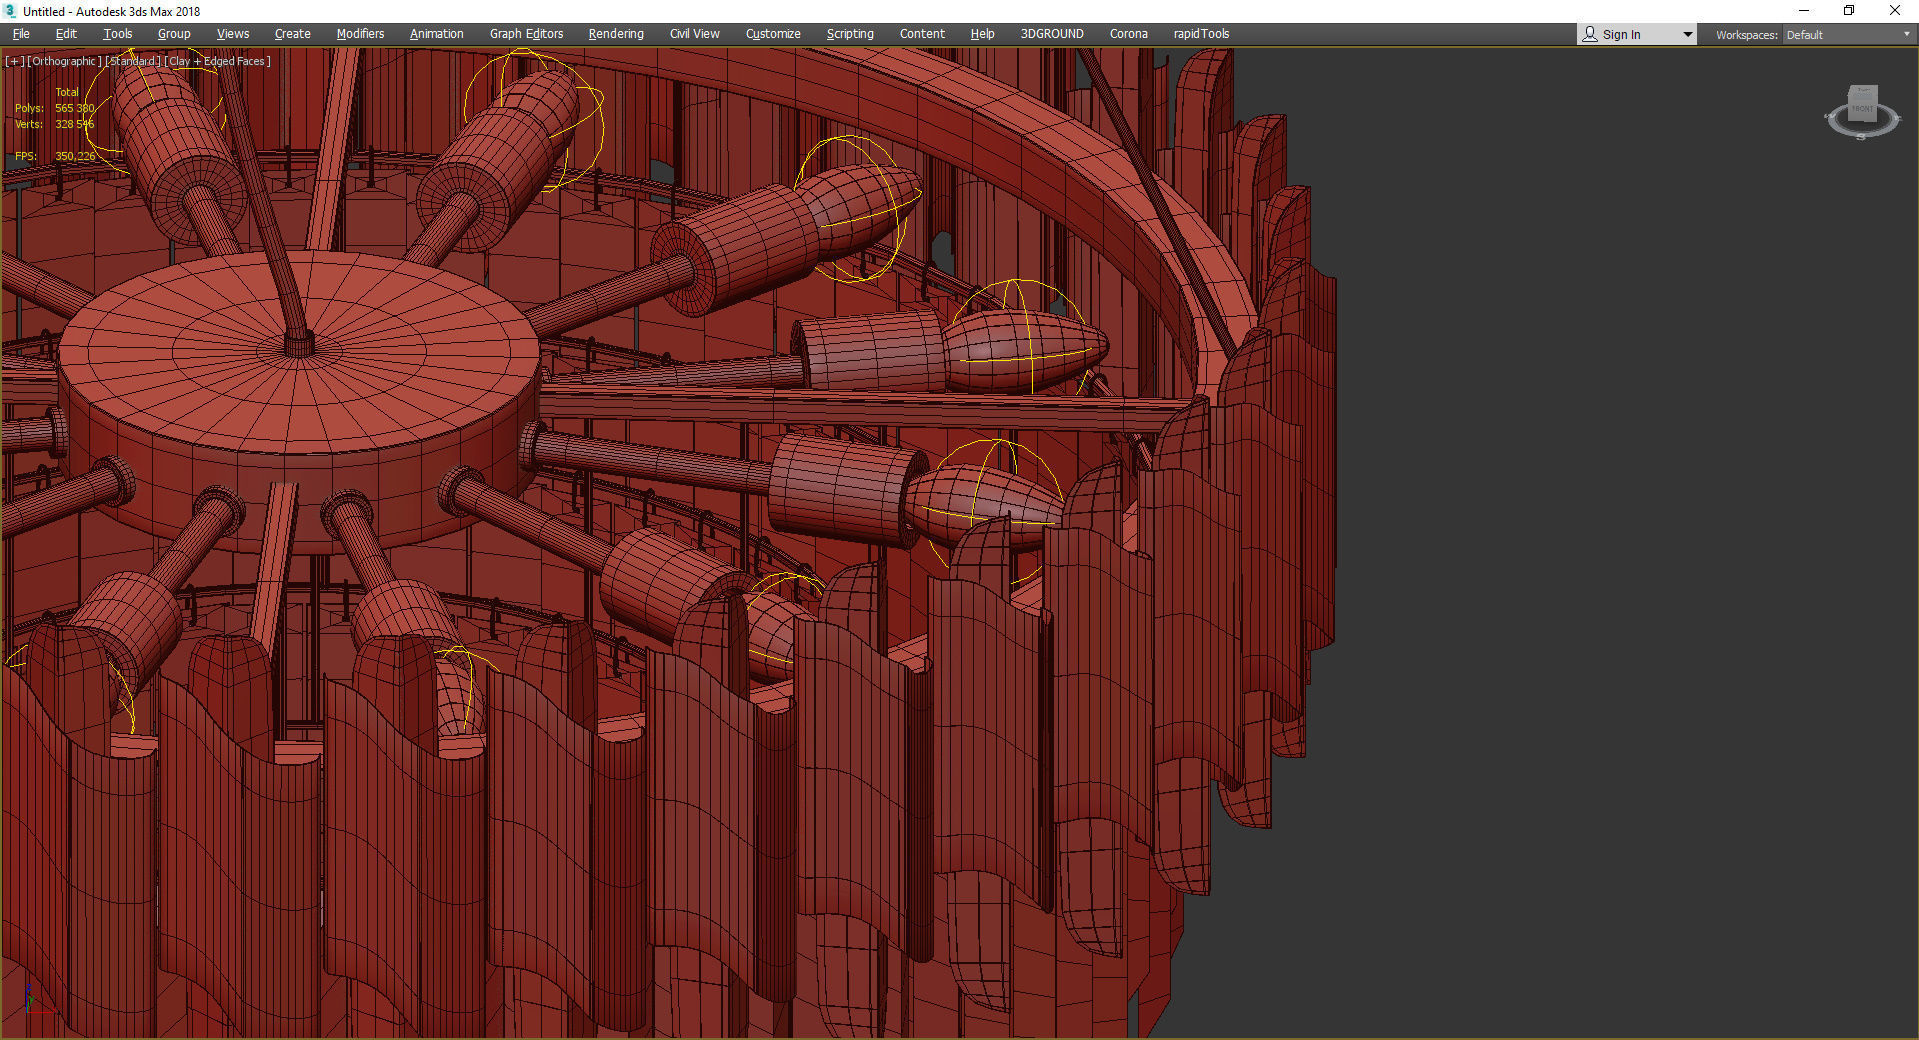
Task: Restore down the 3ds Max window
Action: click(x=1849, y=11)
